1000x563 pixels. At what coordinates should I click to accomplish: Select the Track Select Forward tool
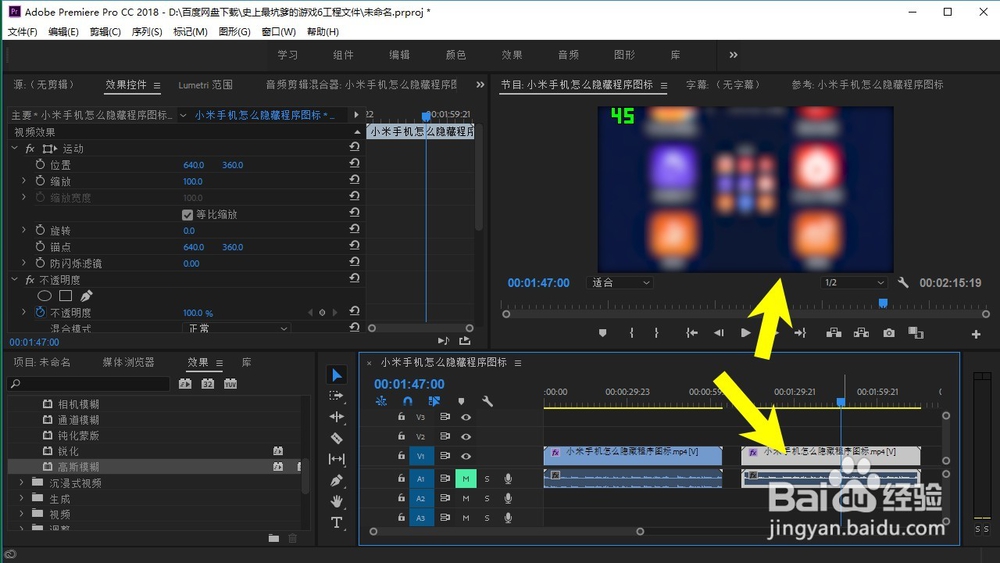pyautogui.click(x=337, y=396)
